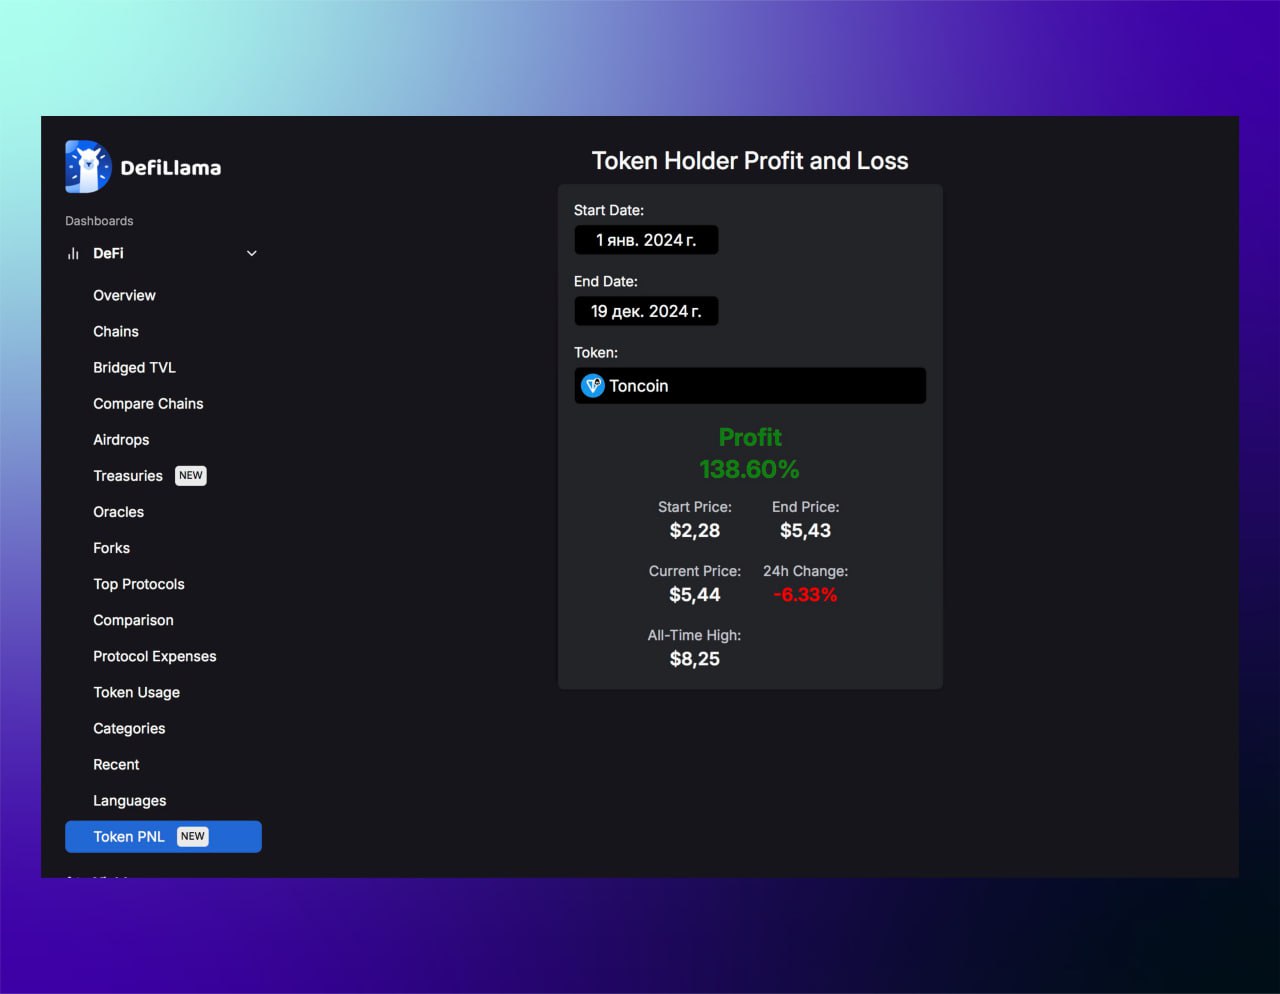1280x994 pixels.
Task: Click the DefiLlama llama logo icon
Action: point(88,167)
